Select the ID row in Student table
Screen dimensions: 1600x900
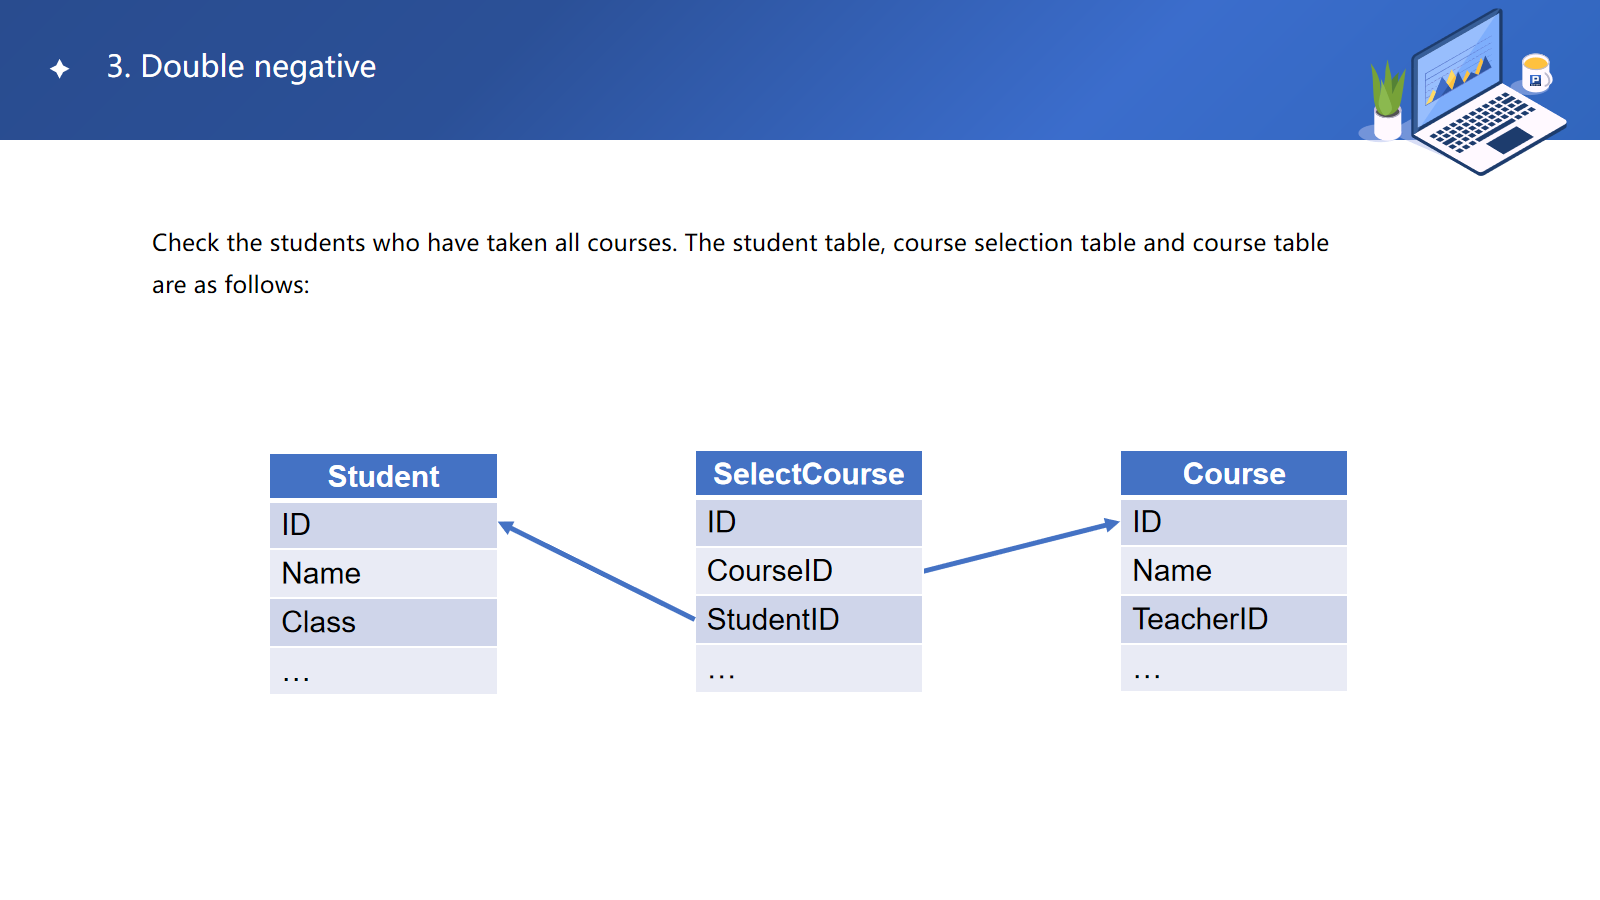pos(383,525)
